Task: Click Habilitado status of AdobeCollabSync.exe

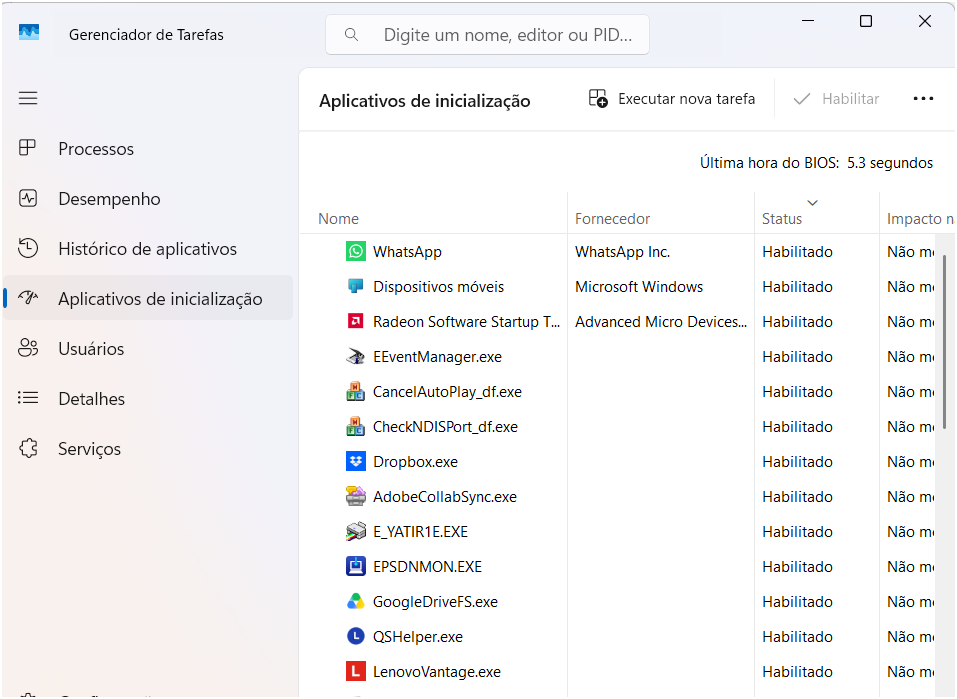Action: pyautogui.click(x=797, y=496)
